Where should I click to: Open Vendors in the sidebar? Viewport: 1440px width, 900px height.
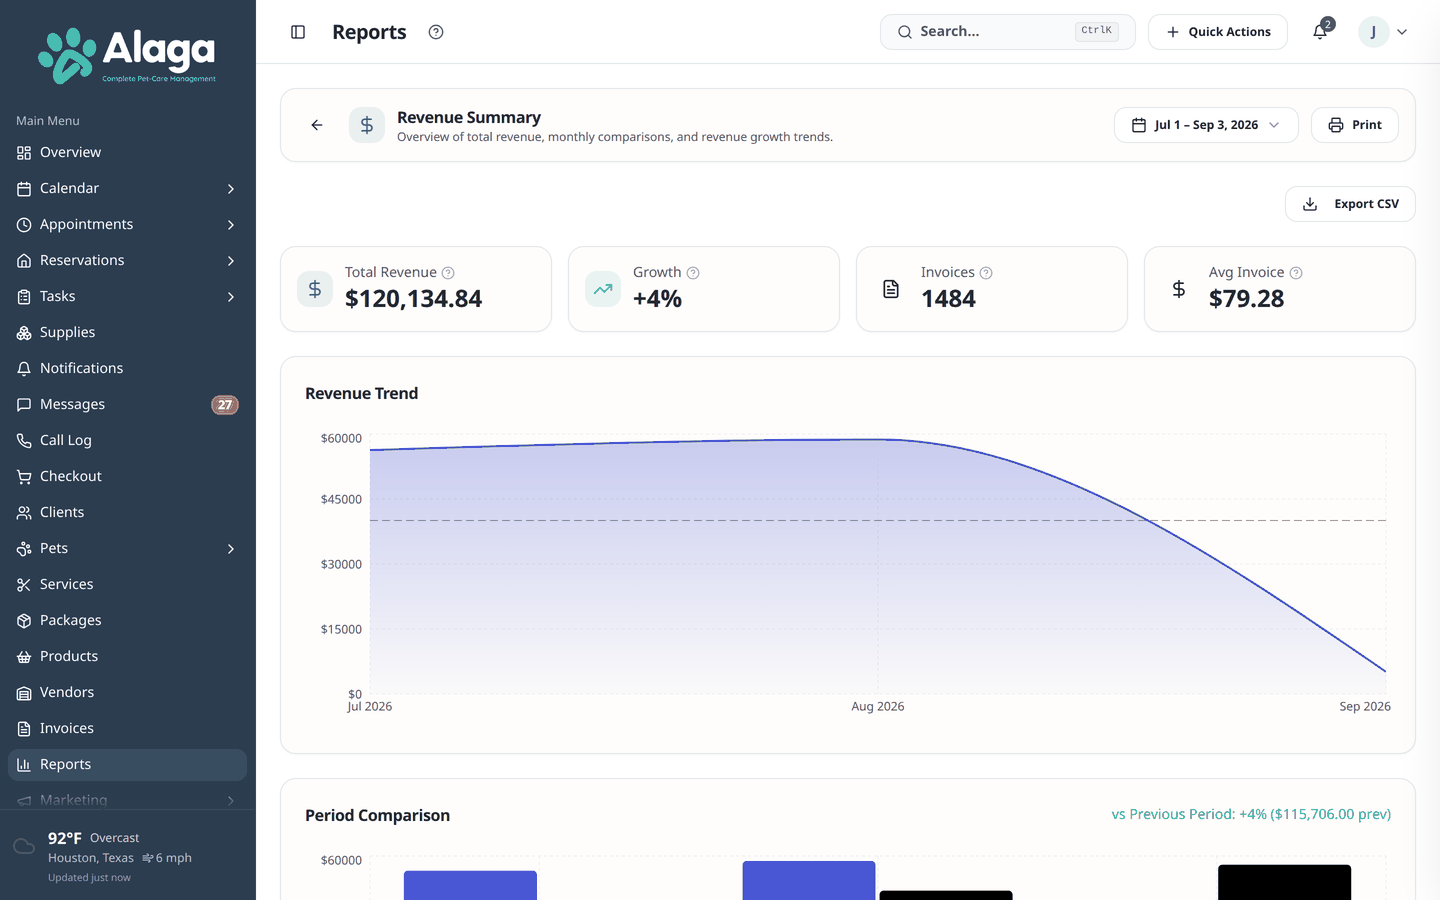127,692
